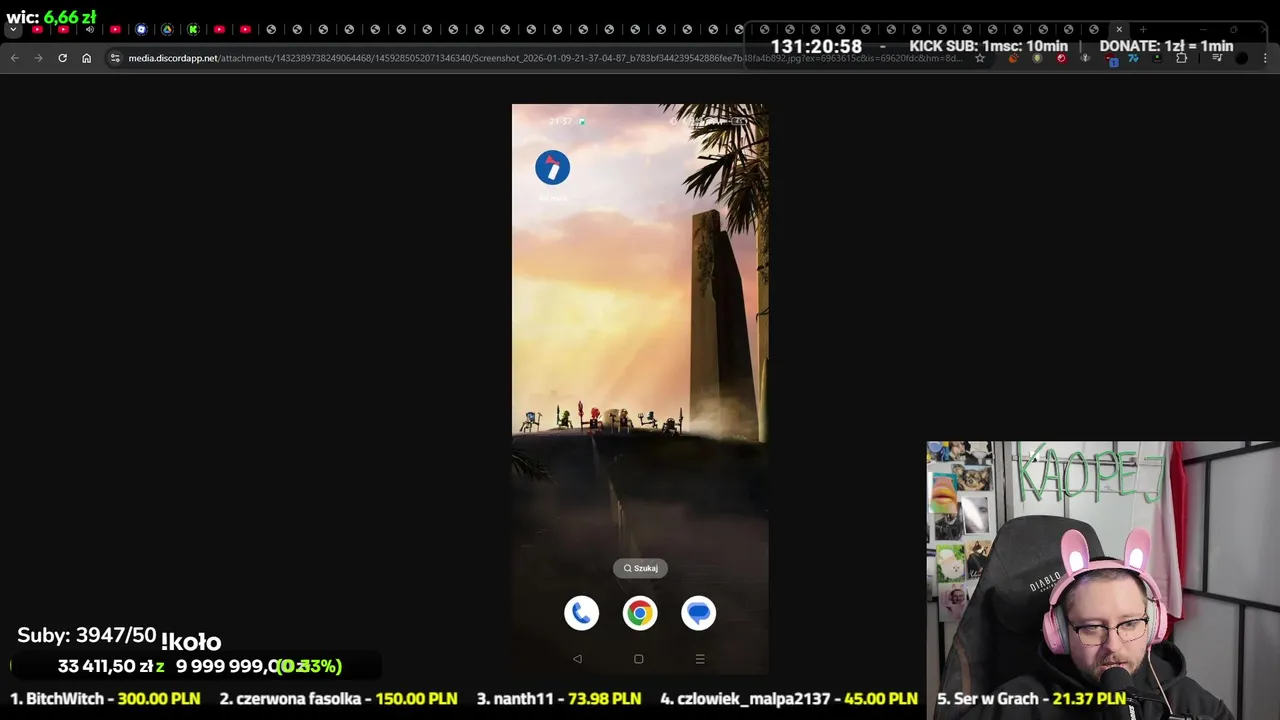The height and width of the screenshot is (720, 1280).
Task: Click 'nanth11 - 73.98 PLN' donor entry
Action: pos(558,699)
